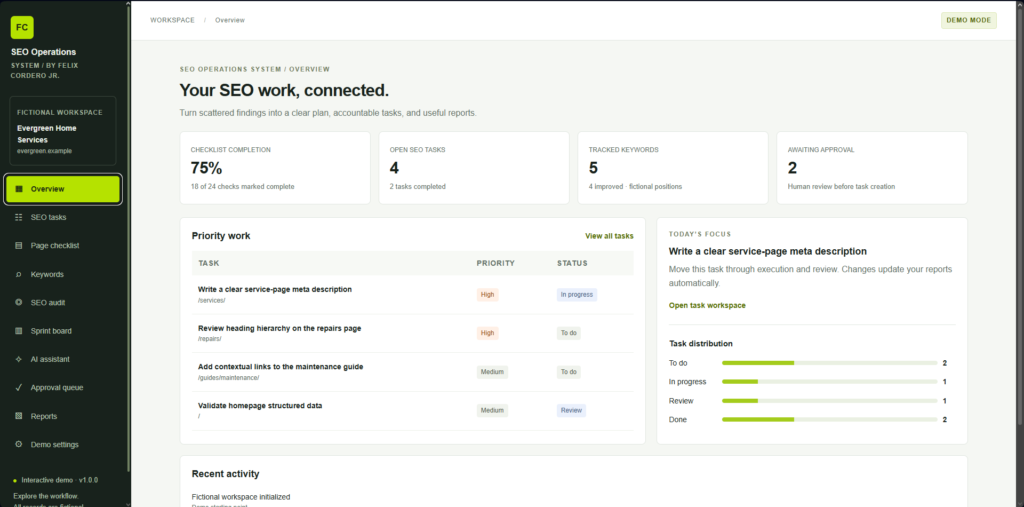The width and height of the screenshot is (1024, 507).
Task: Open 'Add contextual links to the maintenance guide'
Action: pyautogui.click(x=413, y=372)
